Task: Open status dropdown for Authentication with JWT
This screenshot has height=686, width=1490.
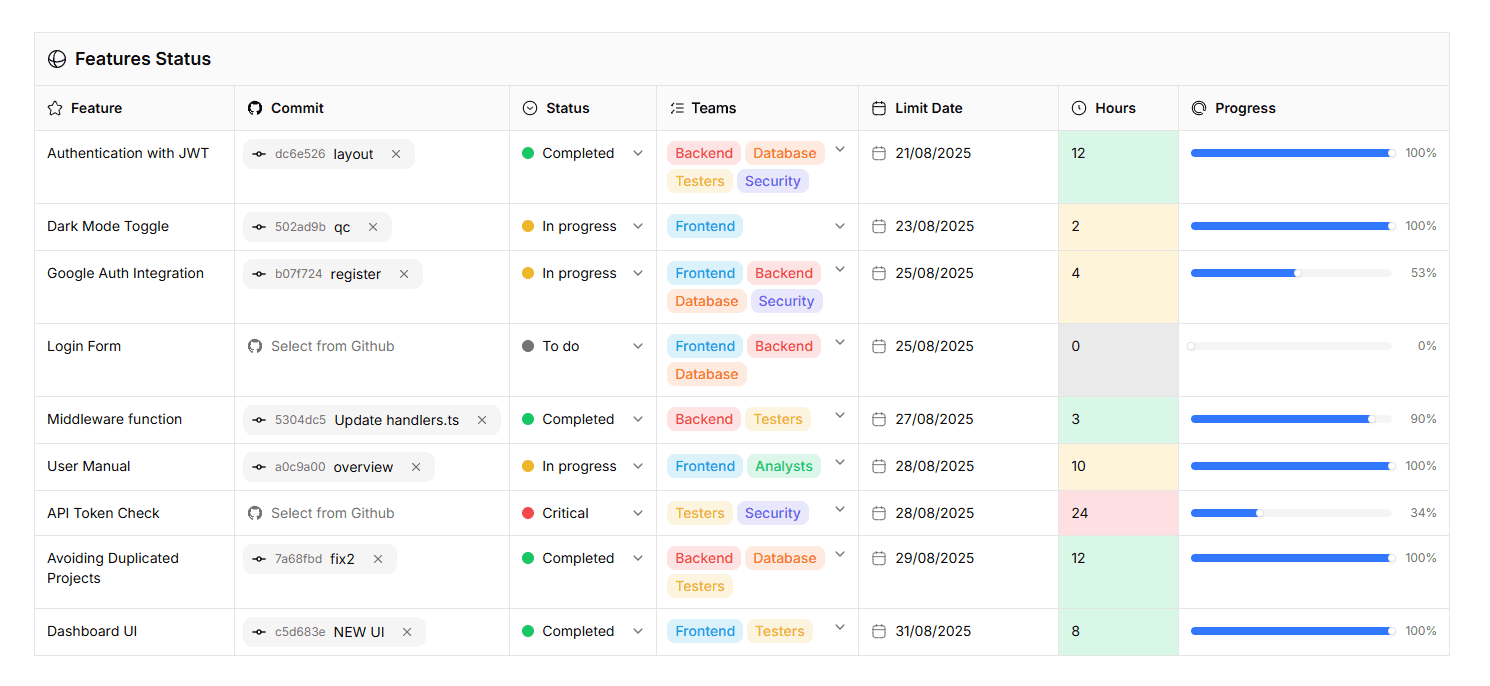Action: 638,153
